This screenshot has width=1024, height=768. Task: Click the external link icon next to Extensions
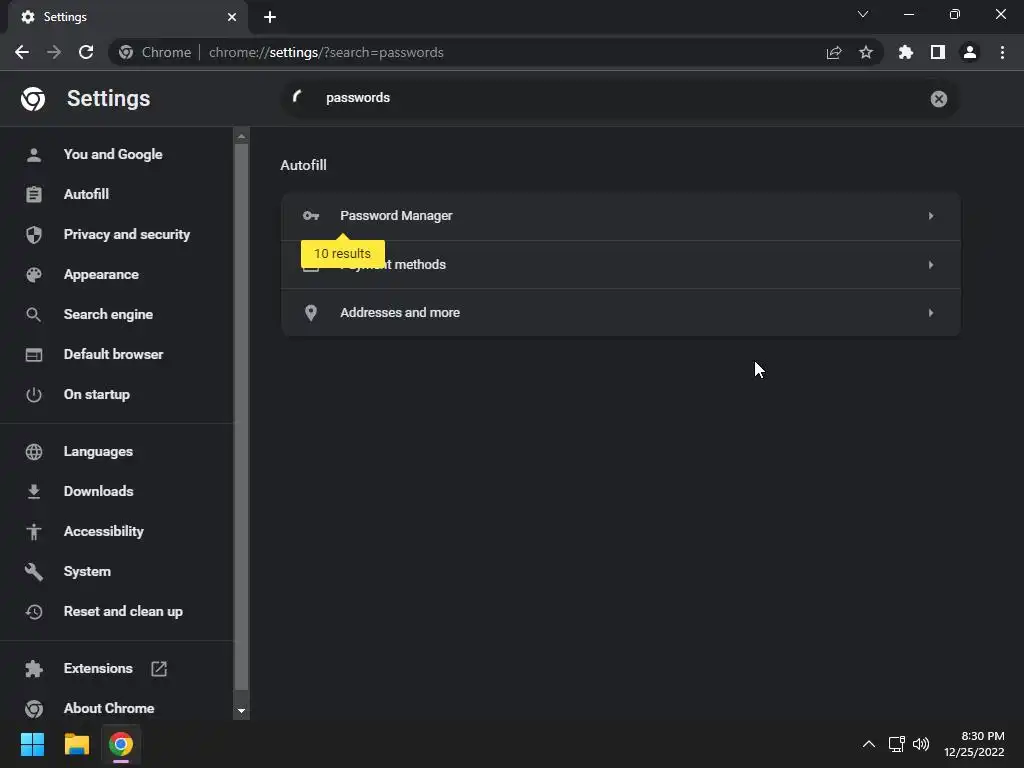(x=159, y=668)
